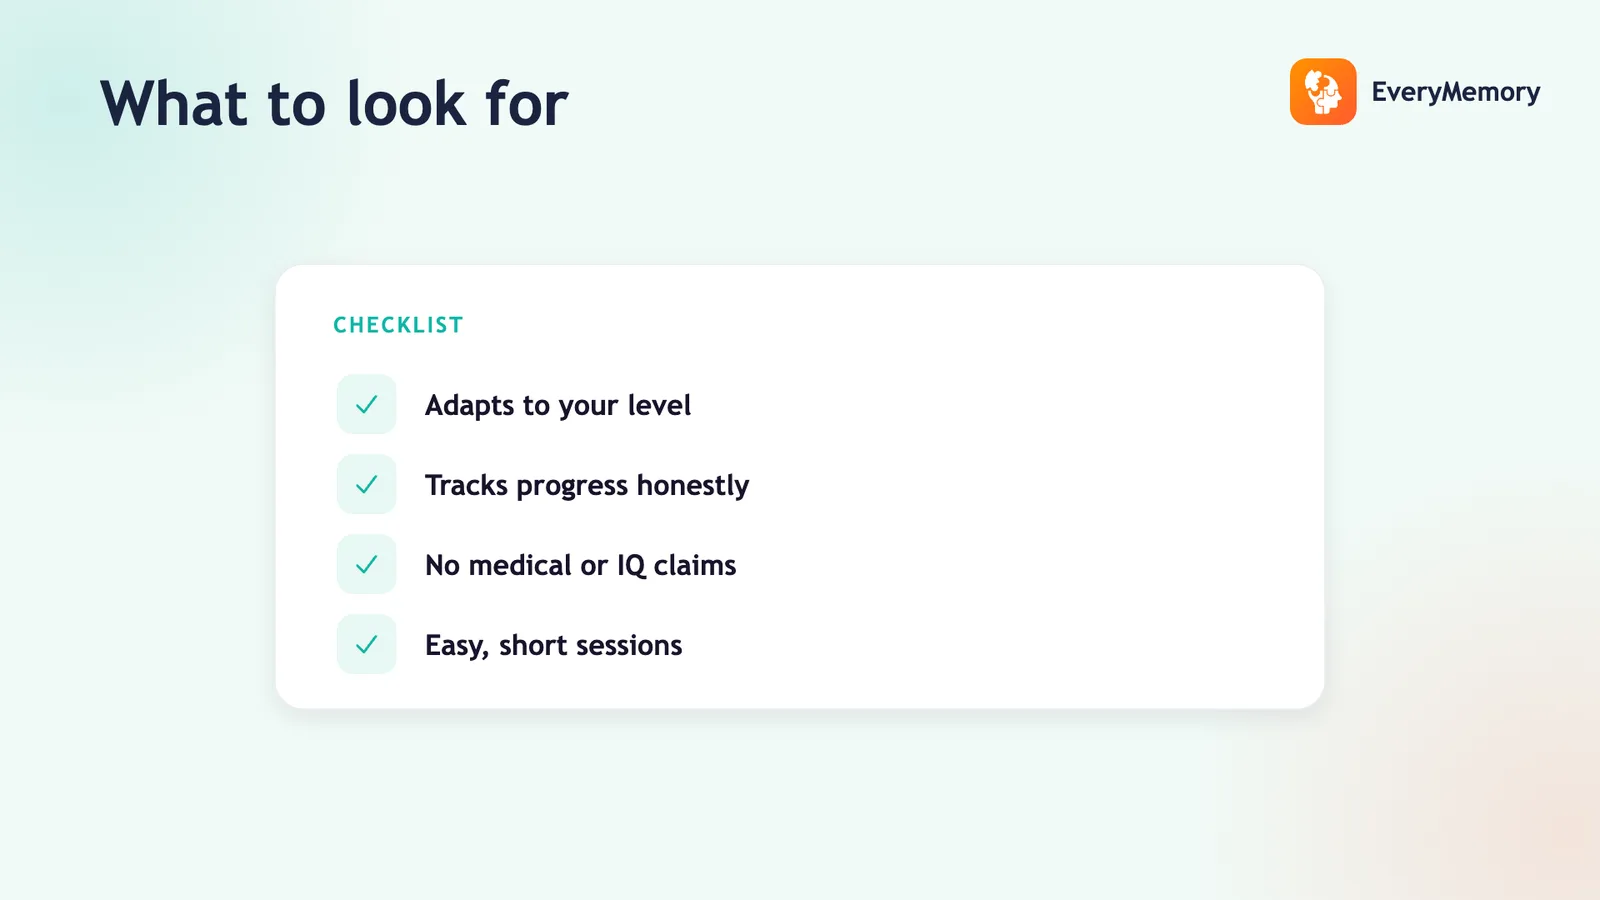Click the Adapts to your level text

(x=558, y=405)
